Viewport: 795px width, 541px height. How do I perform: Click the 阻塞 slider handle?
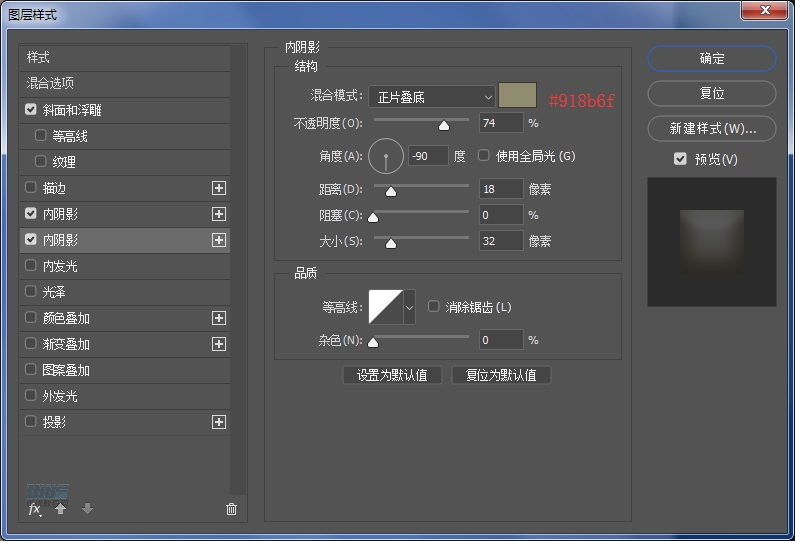pyautogui.click(x=373, y=218)
